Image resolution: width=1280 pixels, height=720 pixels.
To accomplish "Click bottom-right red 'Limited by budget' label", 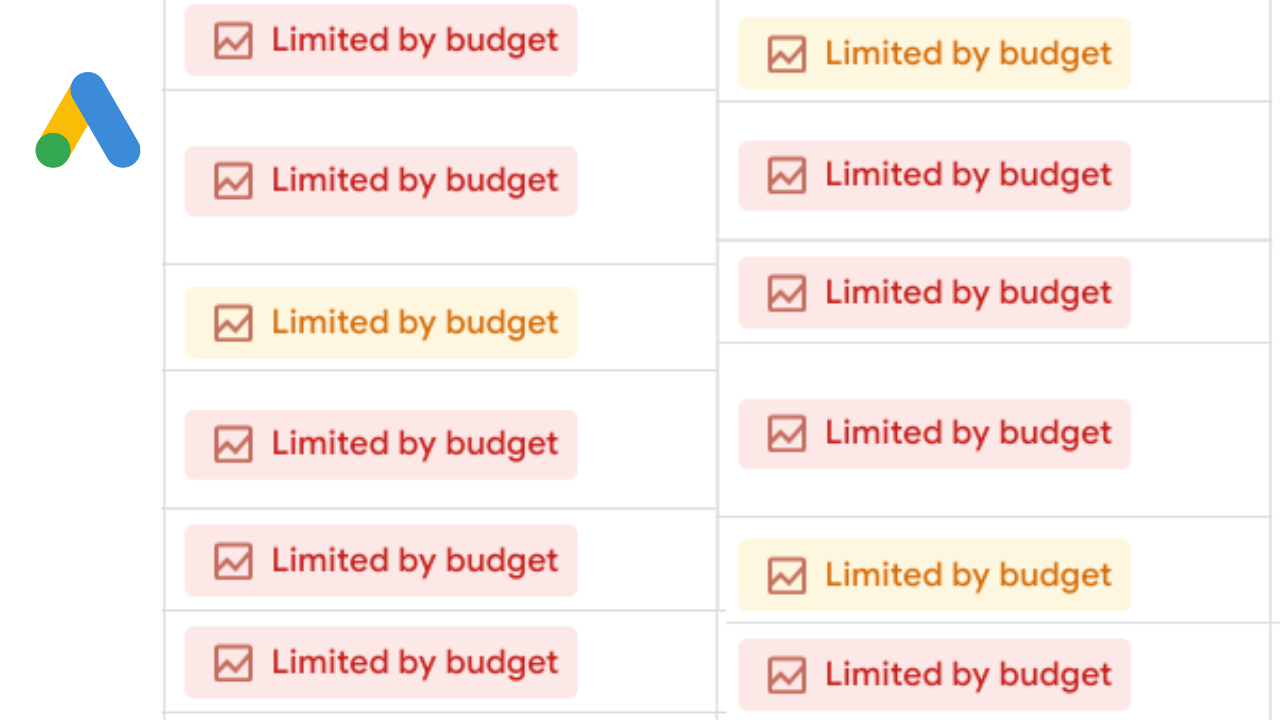I will point(968,675).
